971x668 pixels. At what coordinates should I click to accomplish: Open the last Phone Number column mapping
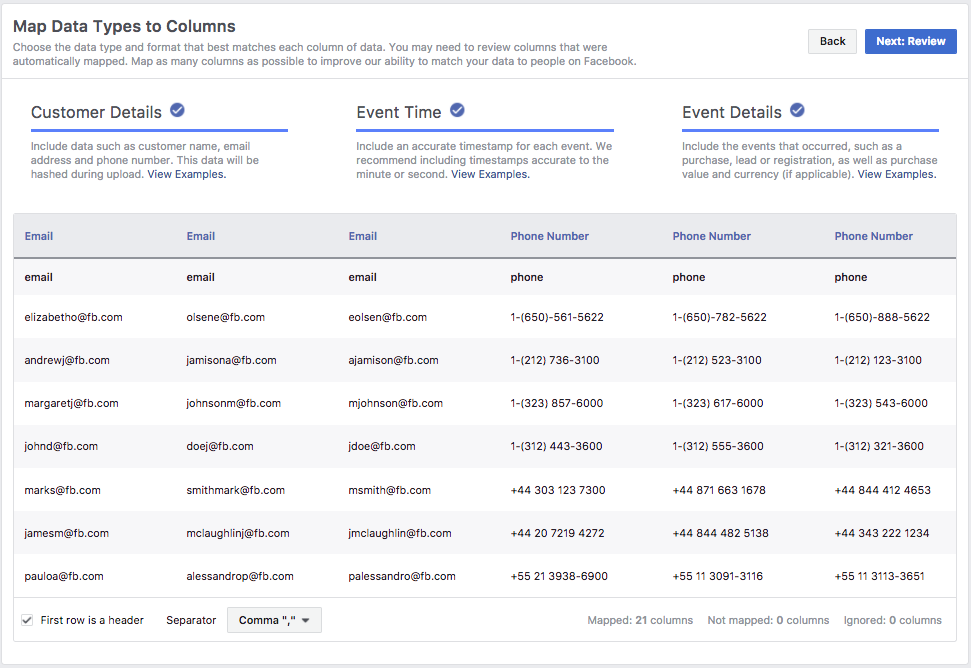(873, 236)
